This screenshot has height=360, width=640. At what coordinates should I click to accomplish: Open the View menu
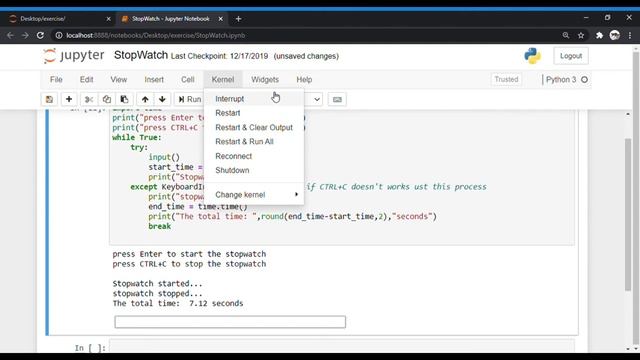pyautogui.click(x=118, y=80)
